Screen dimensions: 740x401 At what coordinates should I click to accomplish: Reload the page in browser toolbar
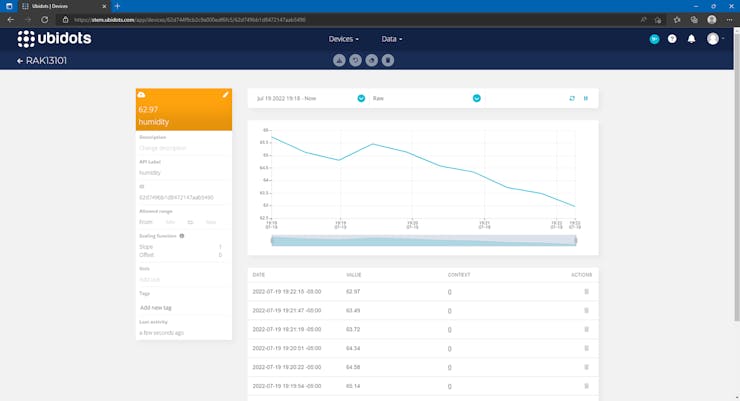click(x=44, y=18)
